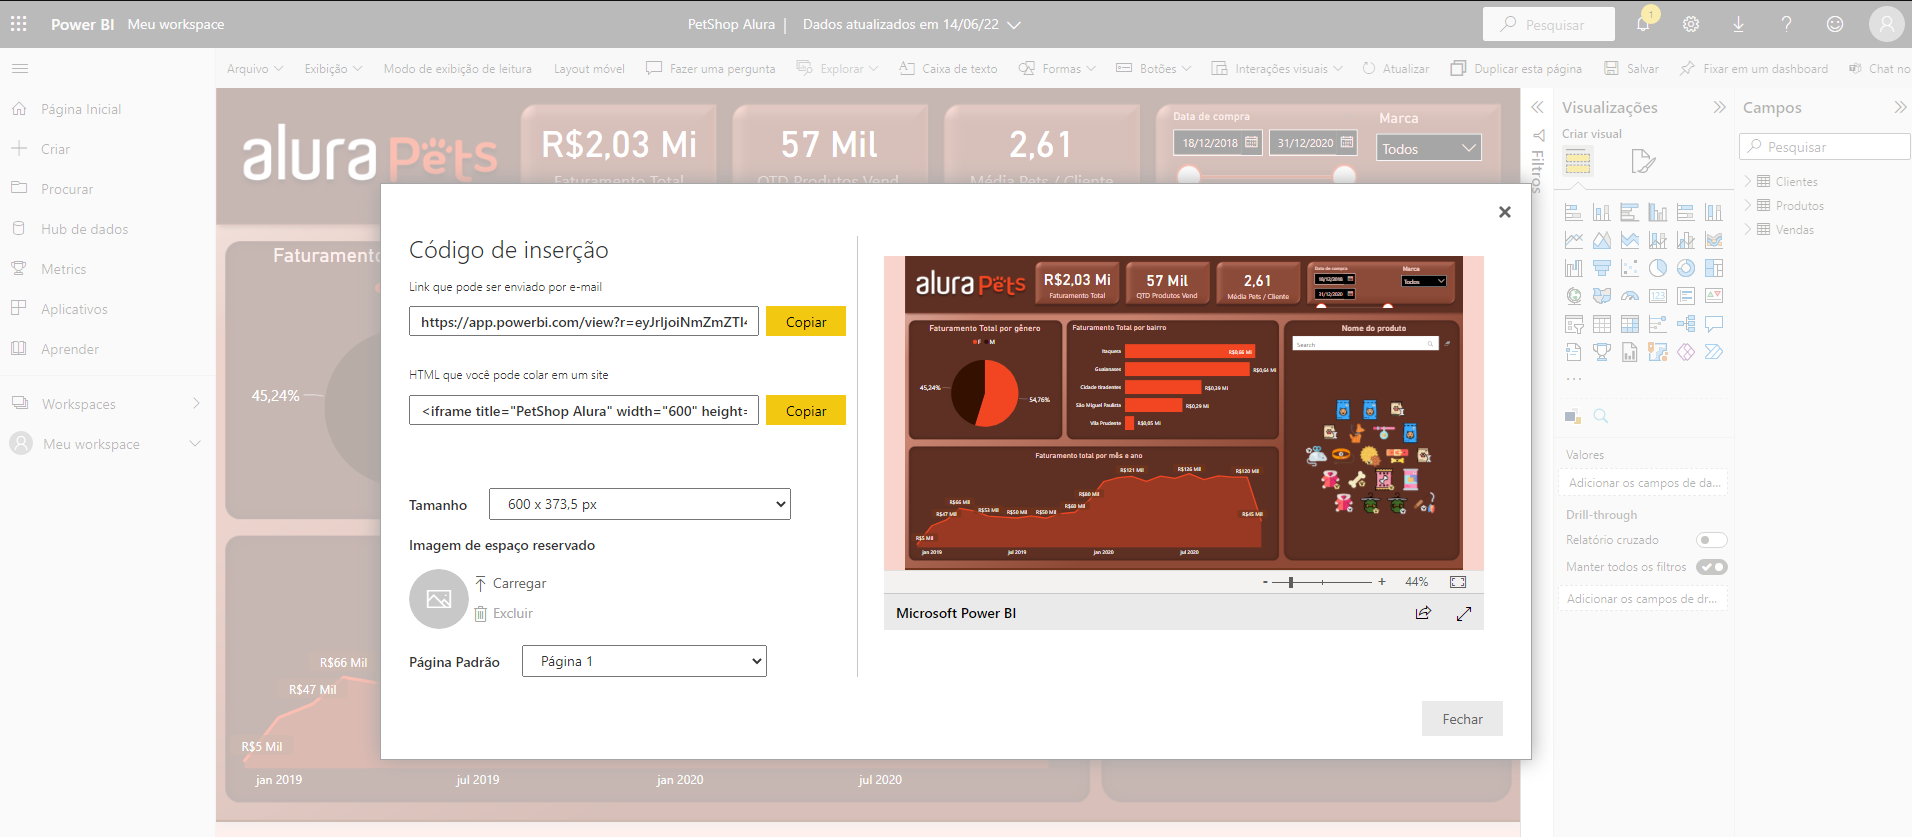Open the Marca Todos dropdown
This screenshot has width=1912, height=837.
tap(1429, 148)
